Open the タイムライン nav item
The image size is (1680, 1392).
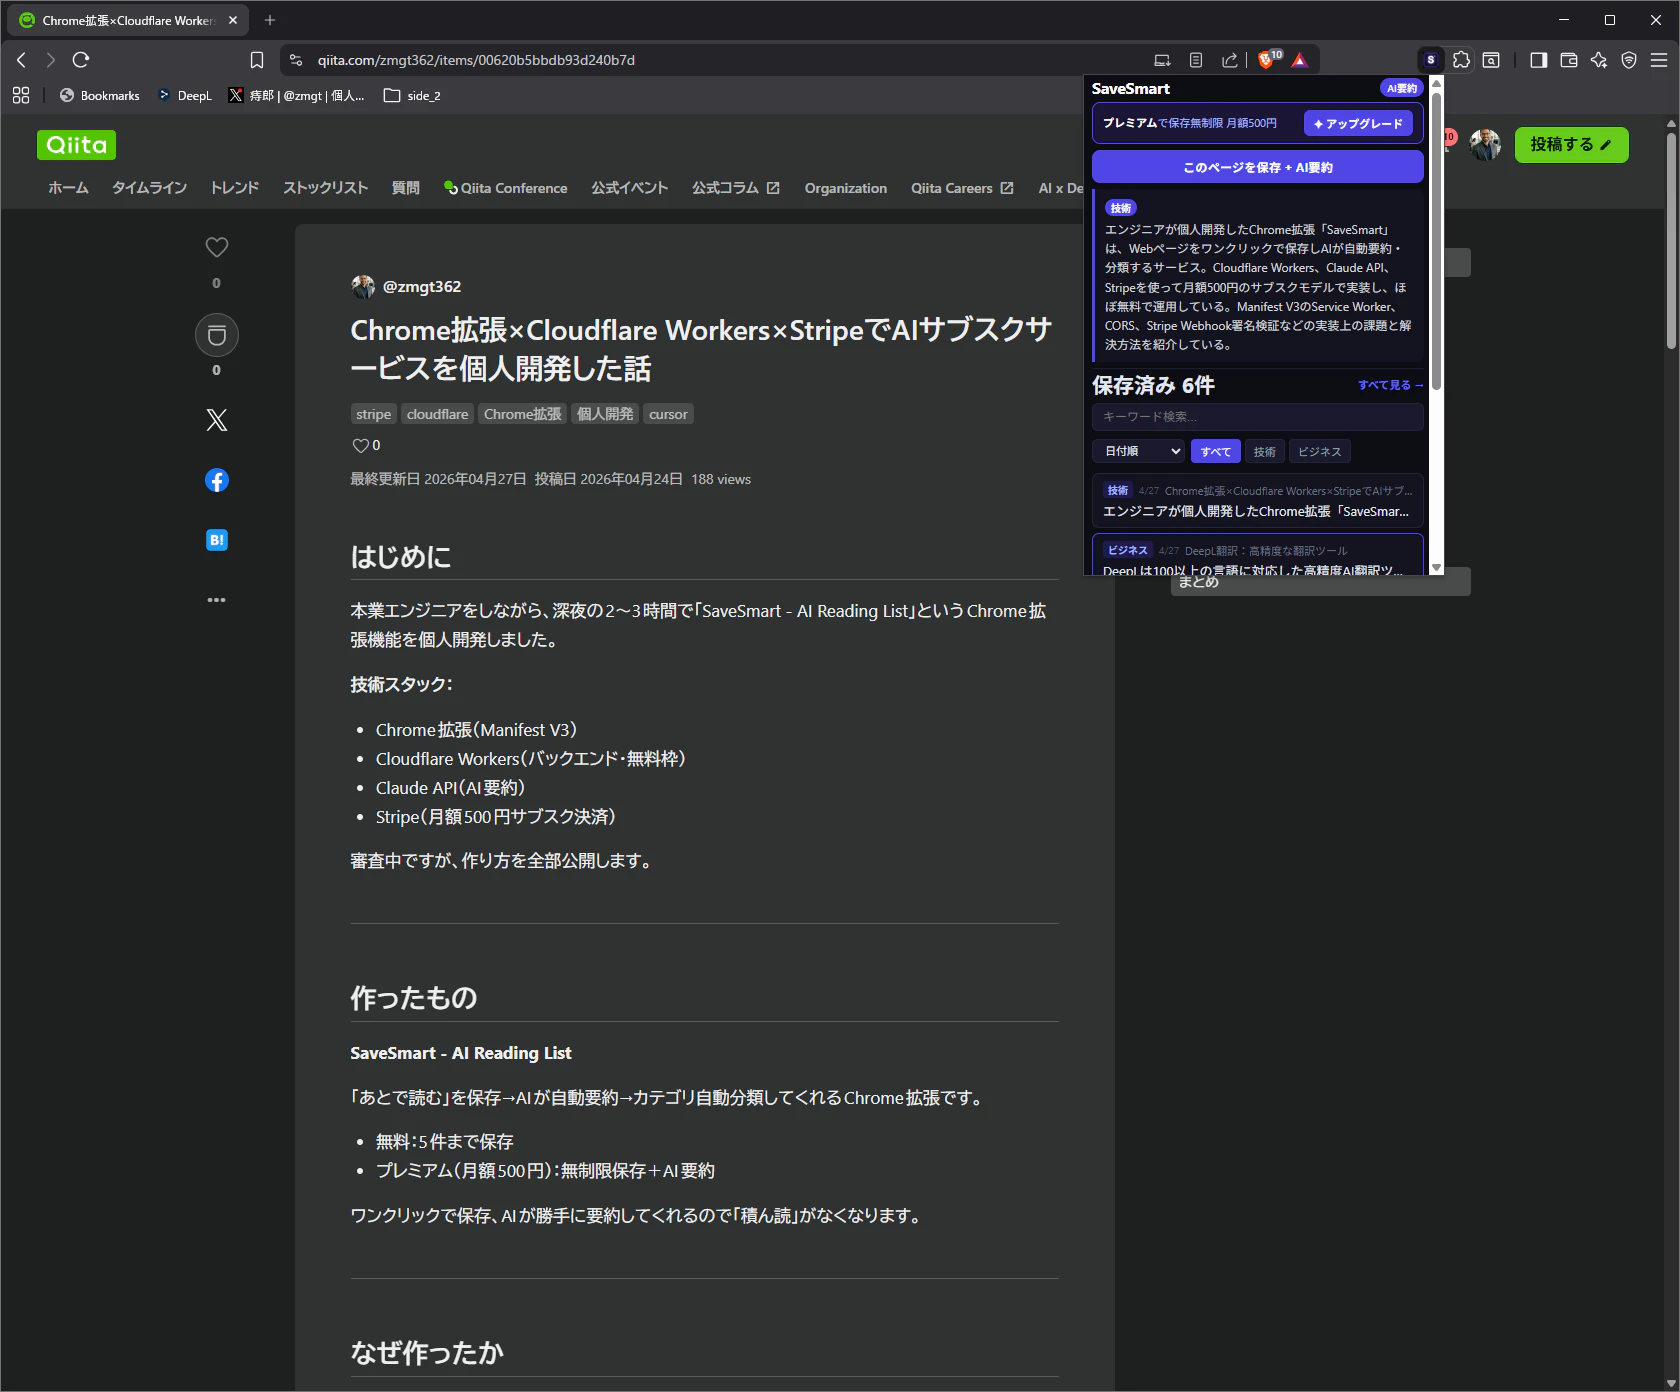tap(149, 188)
